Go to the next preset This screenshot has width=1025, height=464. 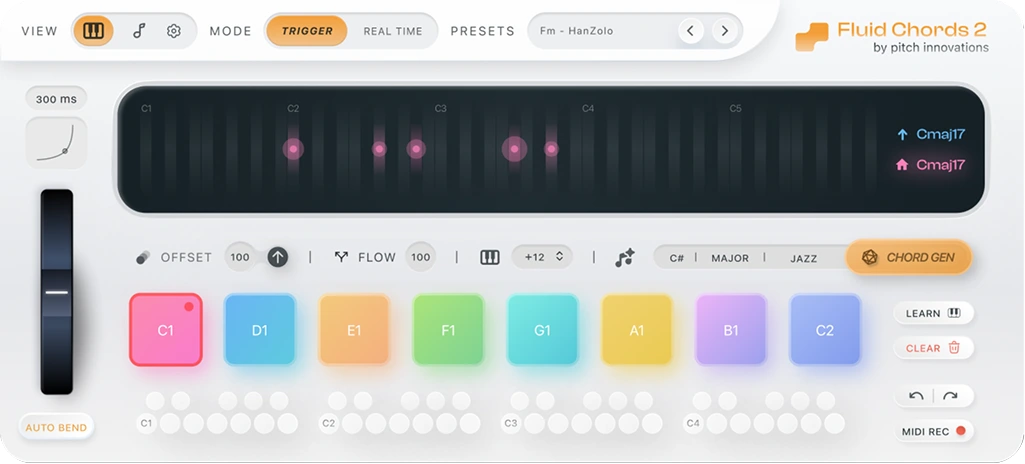723,31
